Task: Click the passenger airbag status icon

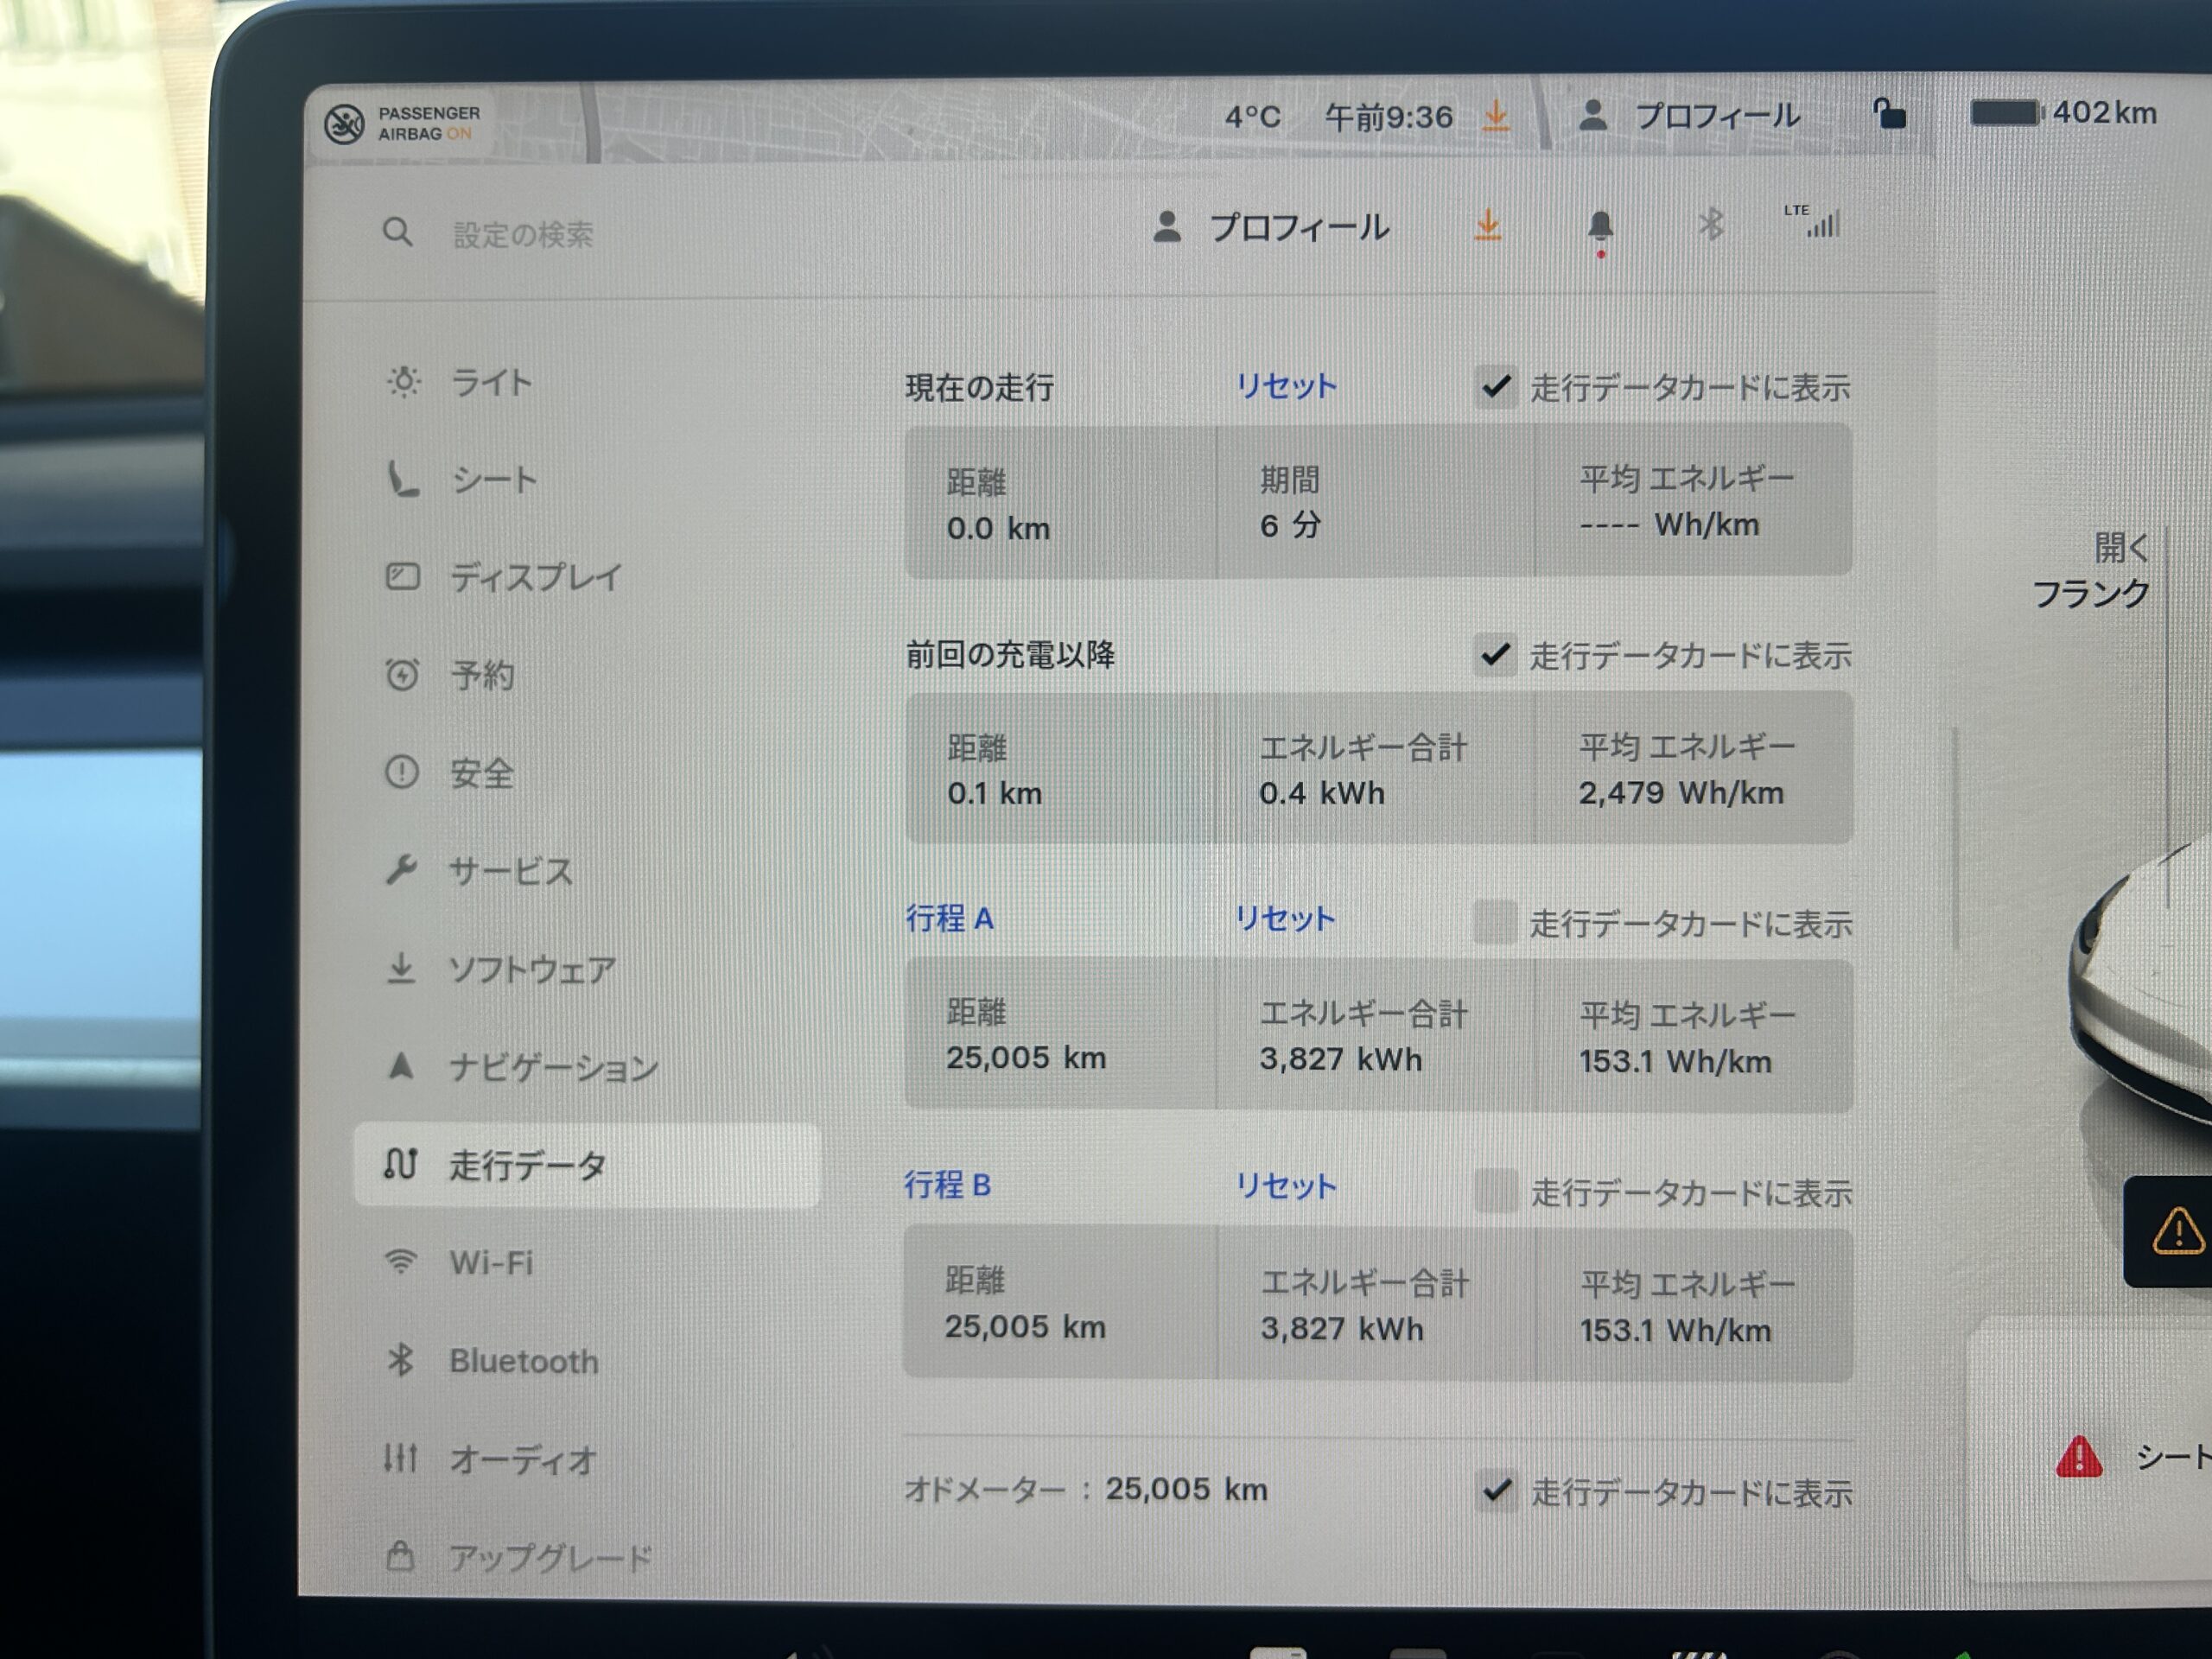Action: [x=345, y=124]
